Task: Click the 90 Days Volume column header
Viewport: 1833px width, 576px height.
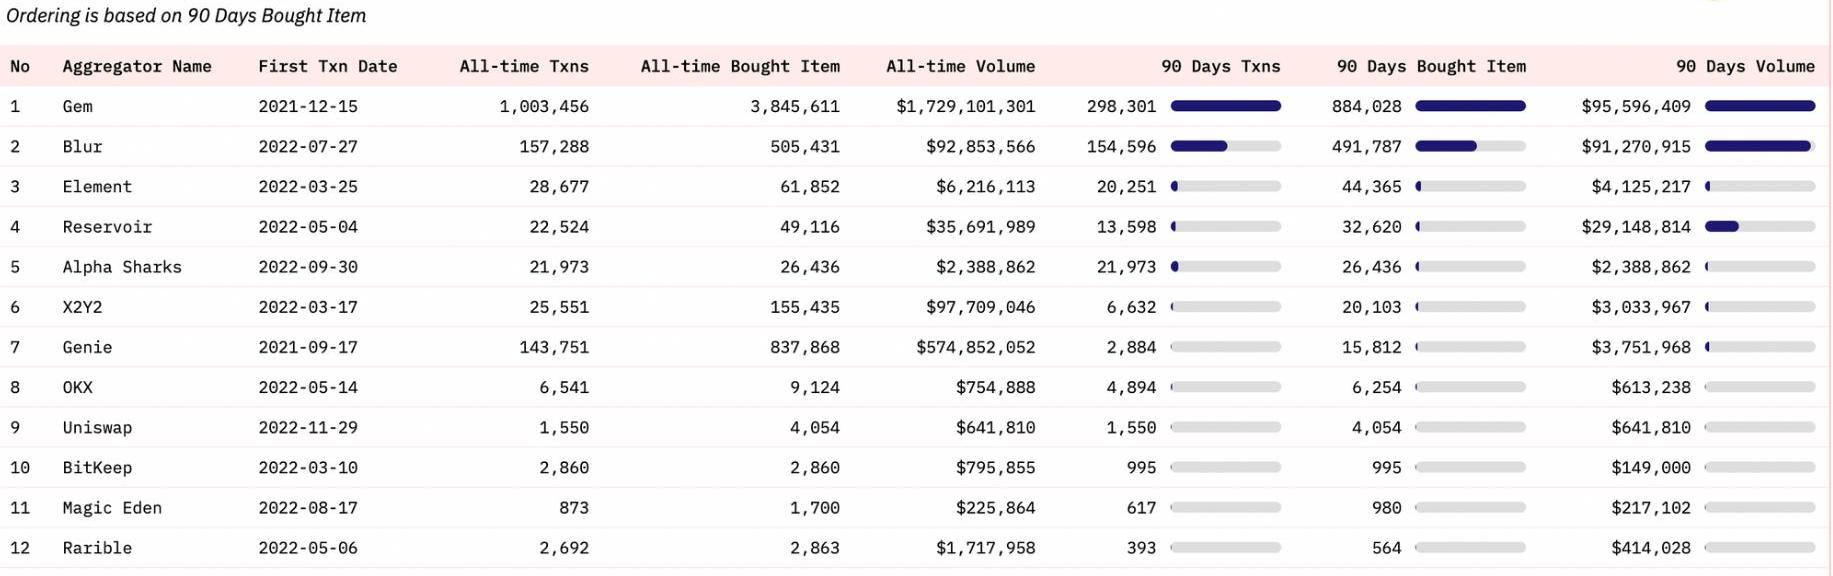Action: [x=1744, y=66]
